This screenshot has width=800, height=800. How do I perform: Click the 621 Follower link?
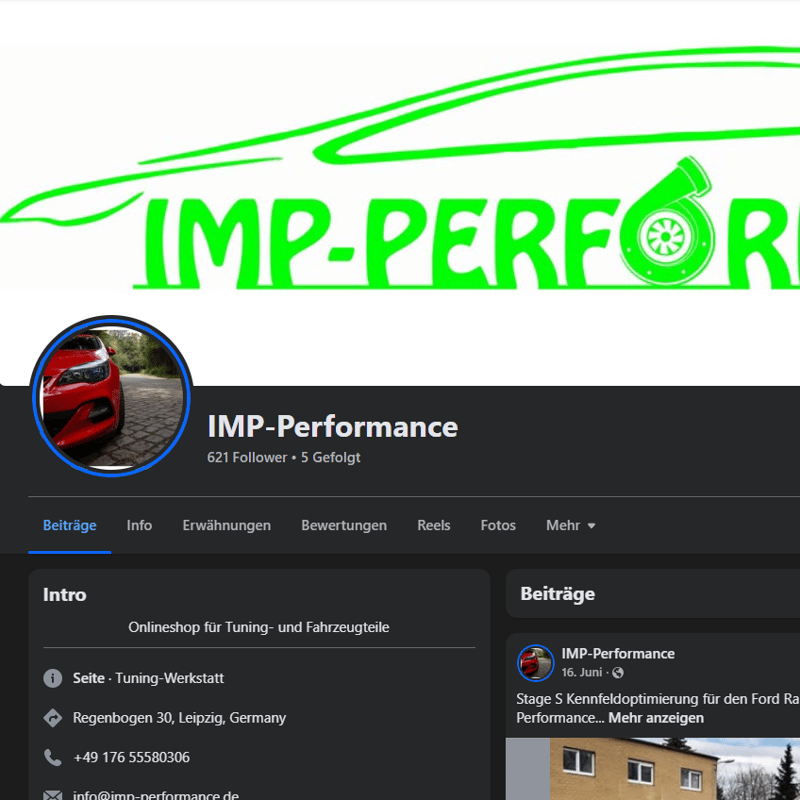pos(247,457)
